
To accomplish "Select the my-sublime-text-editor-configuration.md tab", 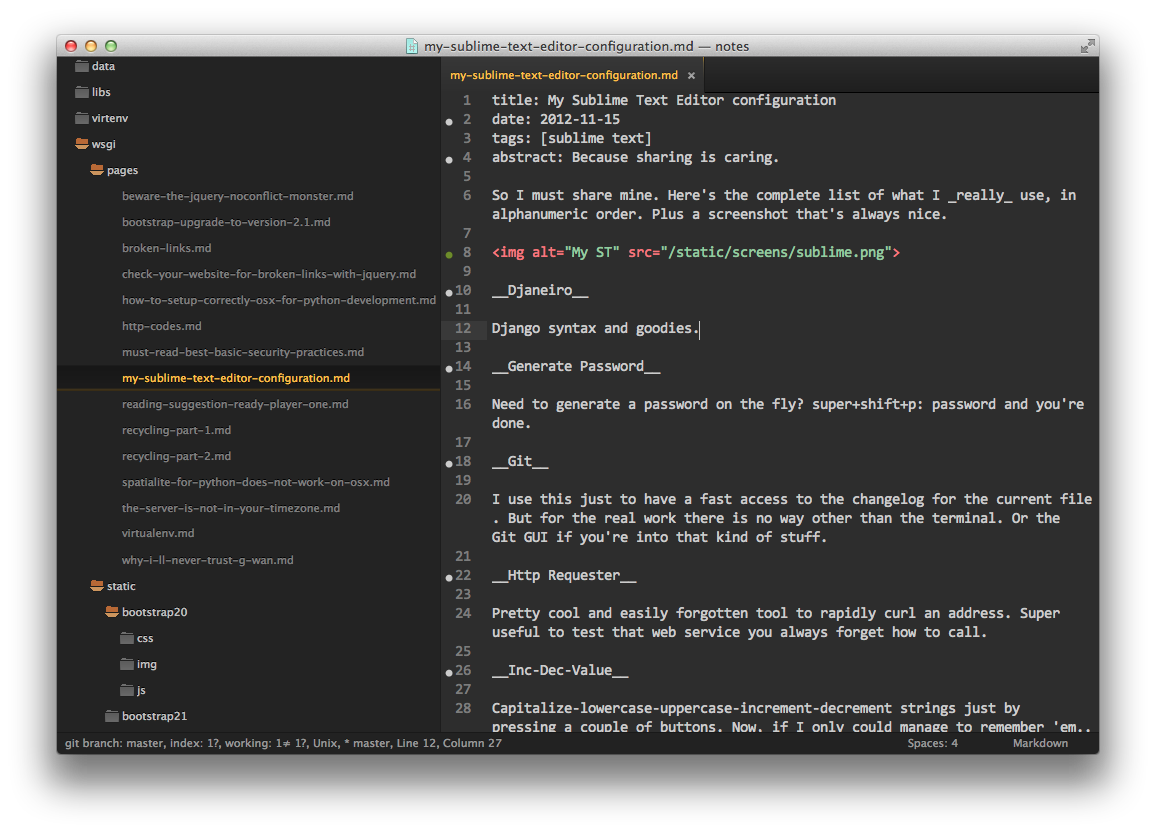I will coord(564,75).
